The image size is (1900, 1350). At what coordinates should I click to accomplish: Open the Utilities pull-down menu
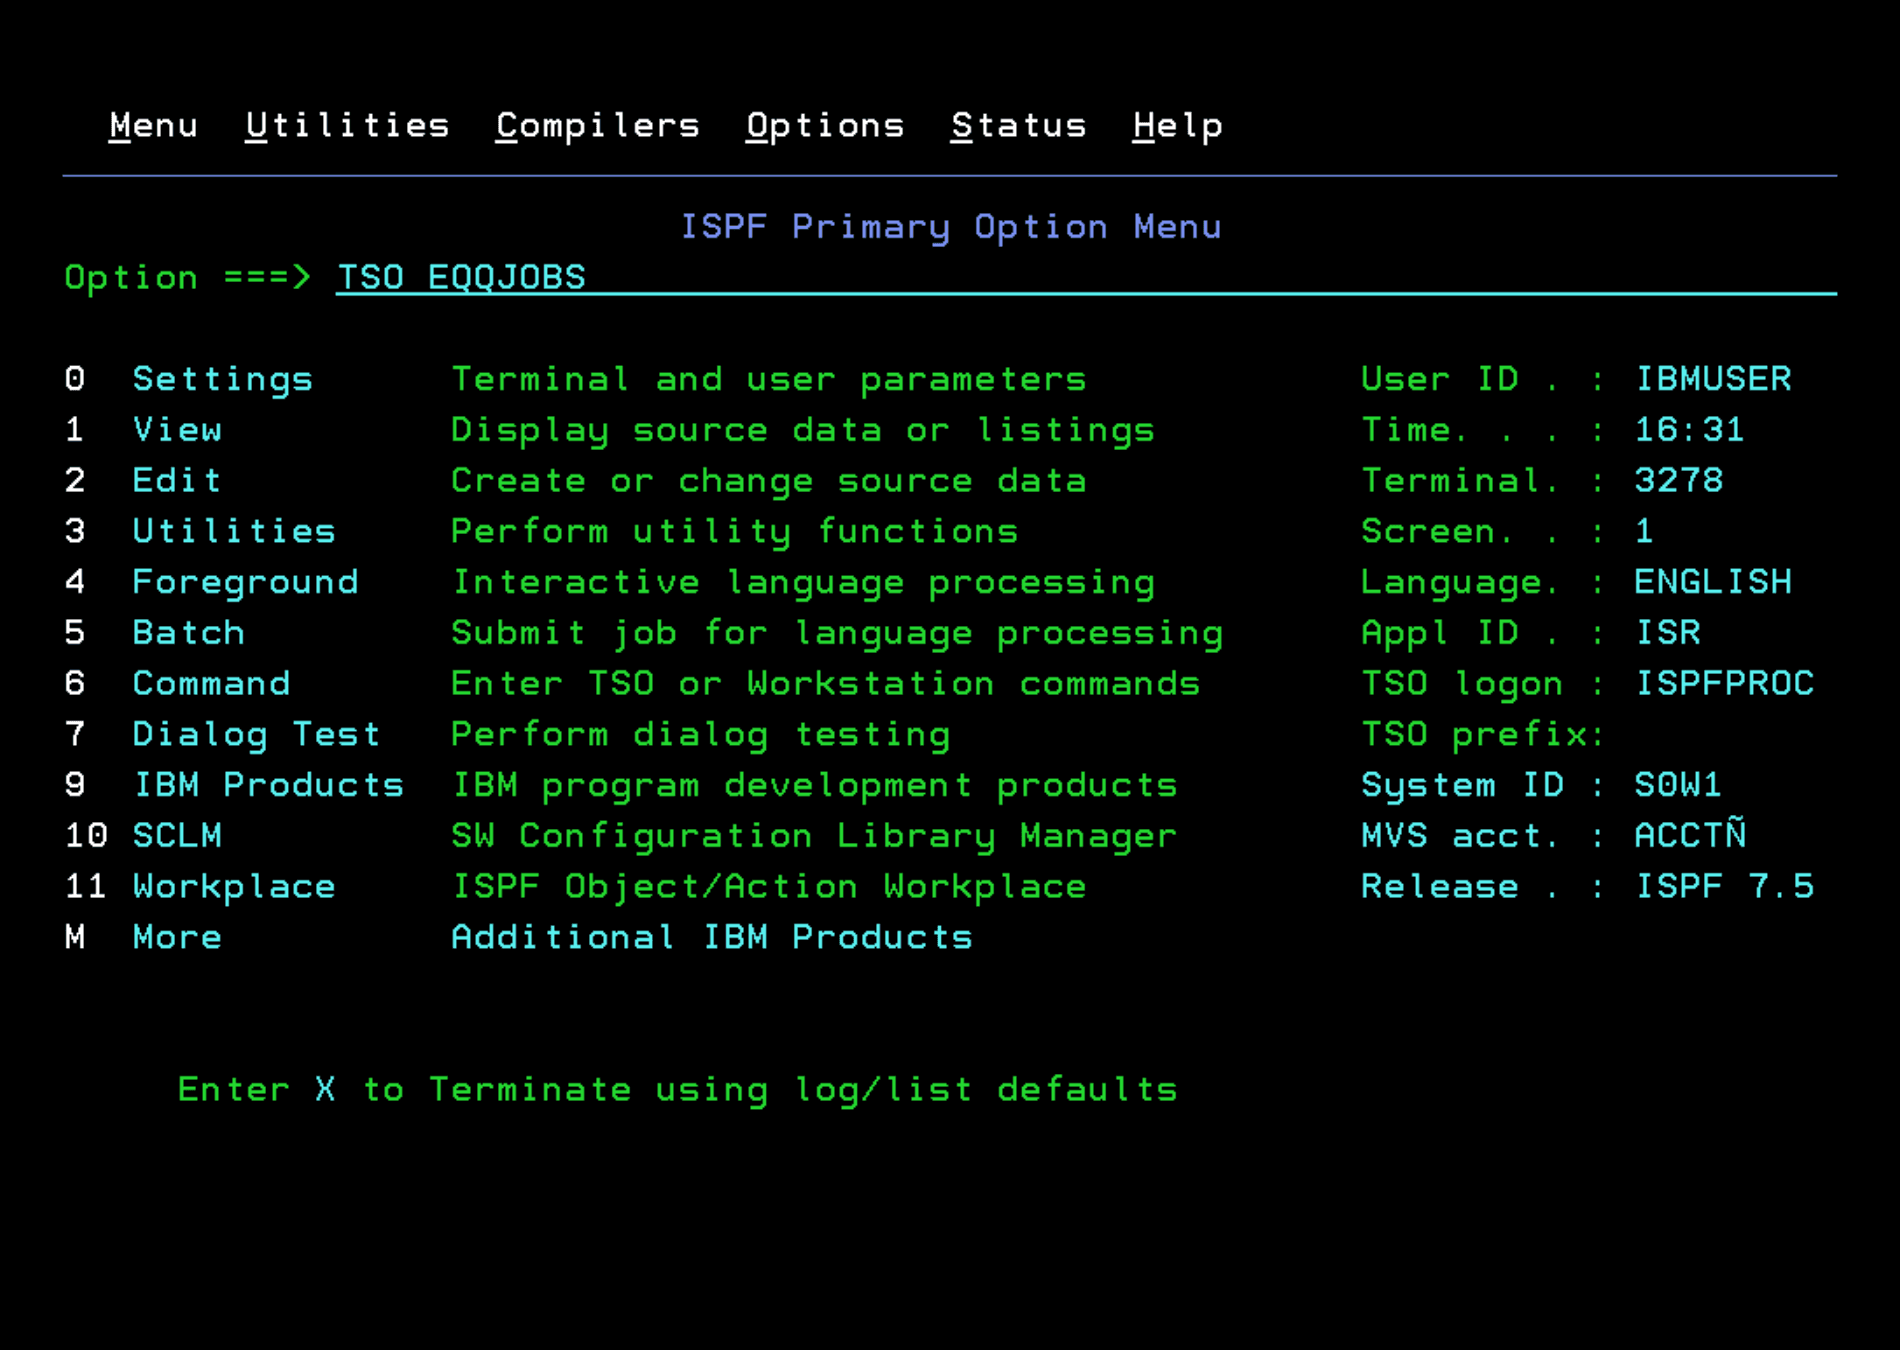[x=347, y=126]
